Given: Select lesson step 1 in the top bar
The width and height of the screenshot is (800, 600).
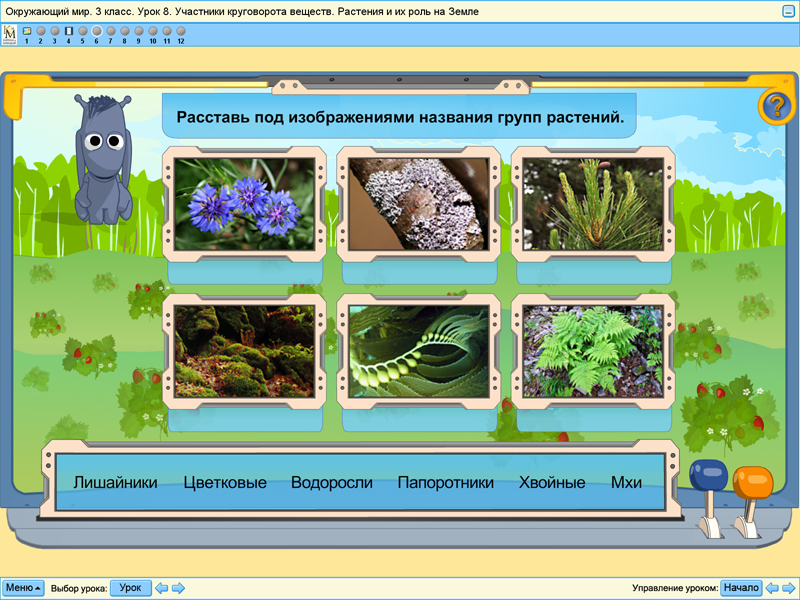Looking at the screenshot, I should tap(28, 30).
